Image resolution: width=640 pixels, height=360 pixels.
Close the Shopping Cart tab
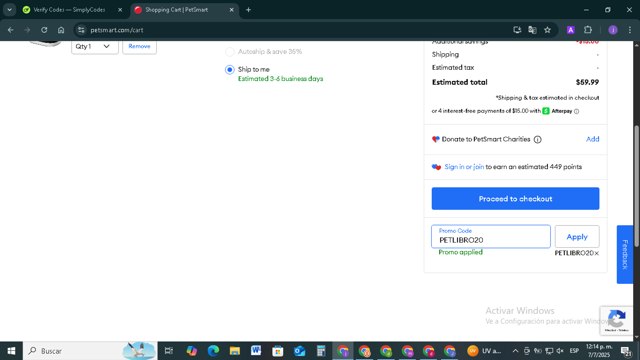231,9
